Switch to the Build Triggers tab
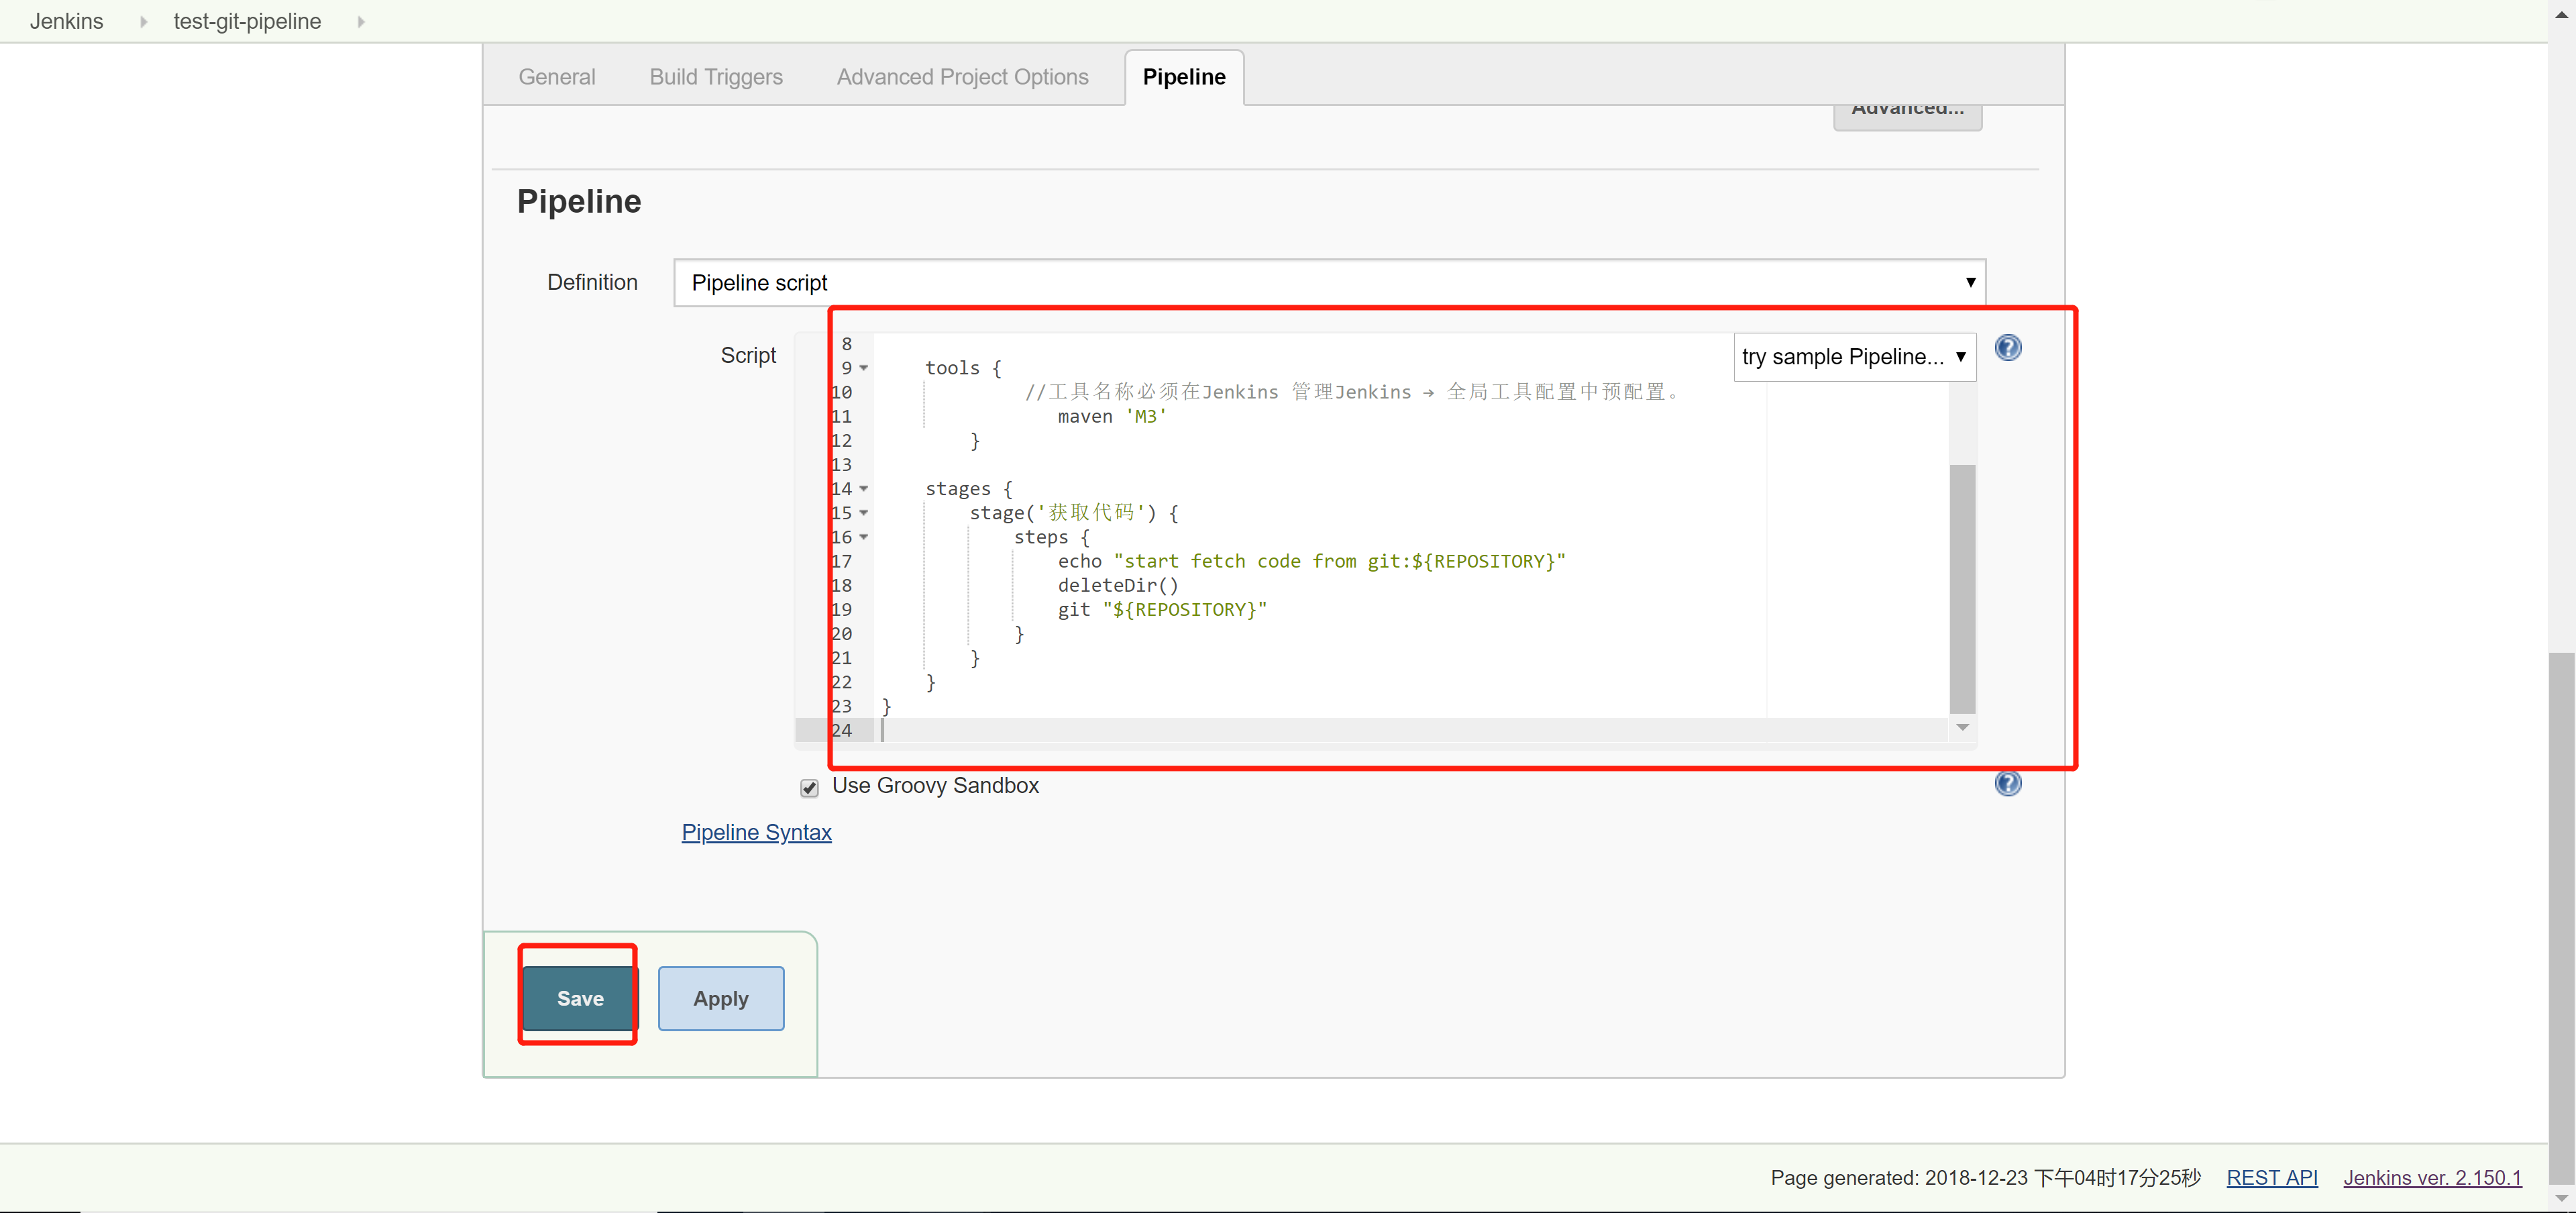Image resolution: width=2576 pixels, height=1213 pixels. point(715,77)
